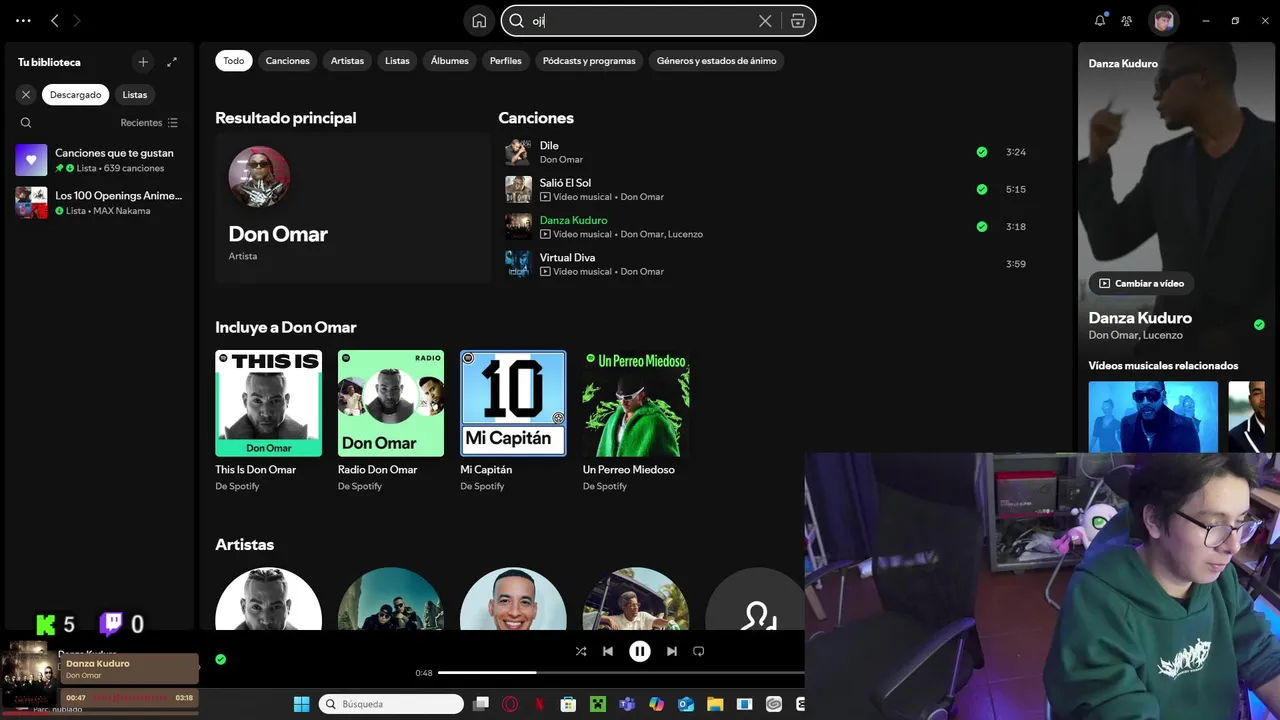The width and height of the screenshot is (1280, 720).
Task: Toggle repeat mode
Action: click(699, 651)
